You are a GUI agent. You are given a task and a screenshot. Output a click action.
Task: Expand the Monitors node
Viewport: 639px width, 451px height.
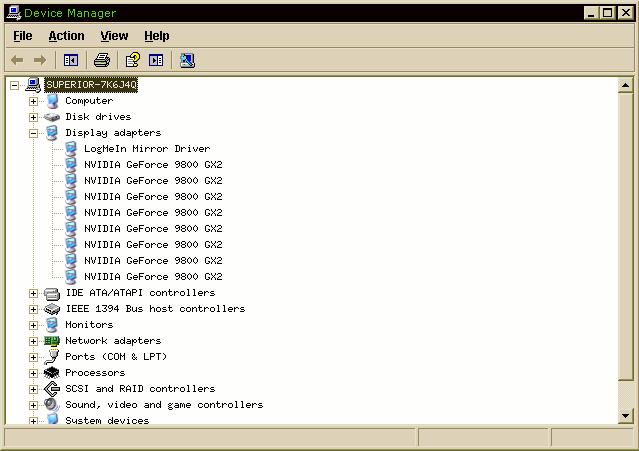click(x=33, y=326)
